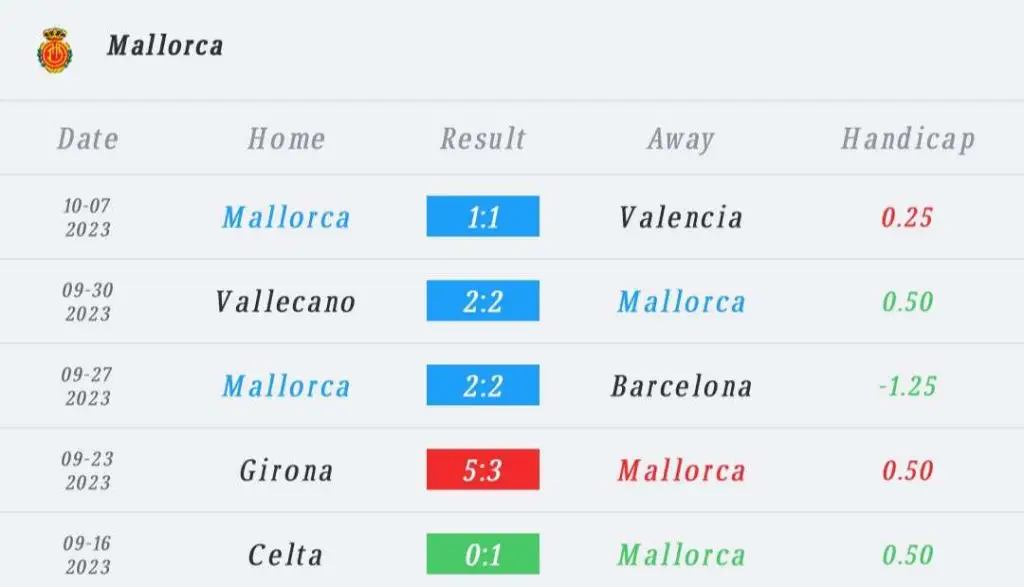This screenshot has height=587, width=1024.
Task: Open the 2:2 result against Vallecano
Action: click(x=483, y=300)
